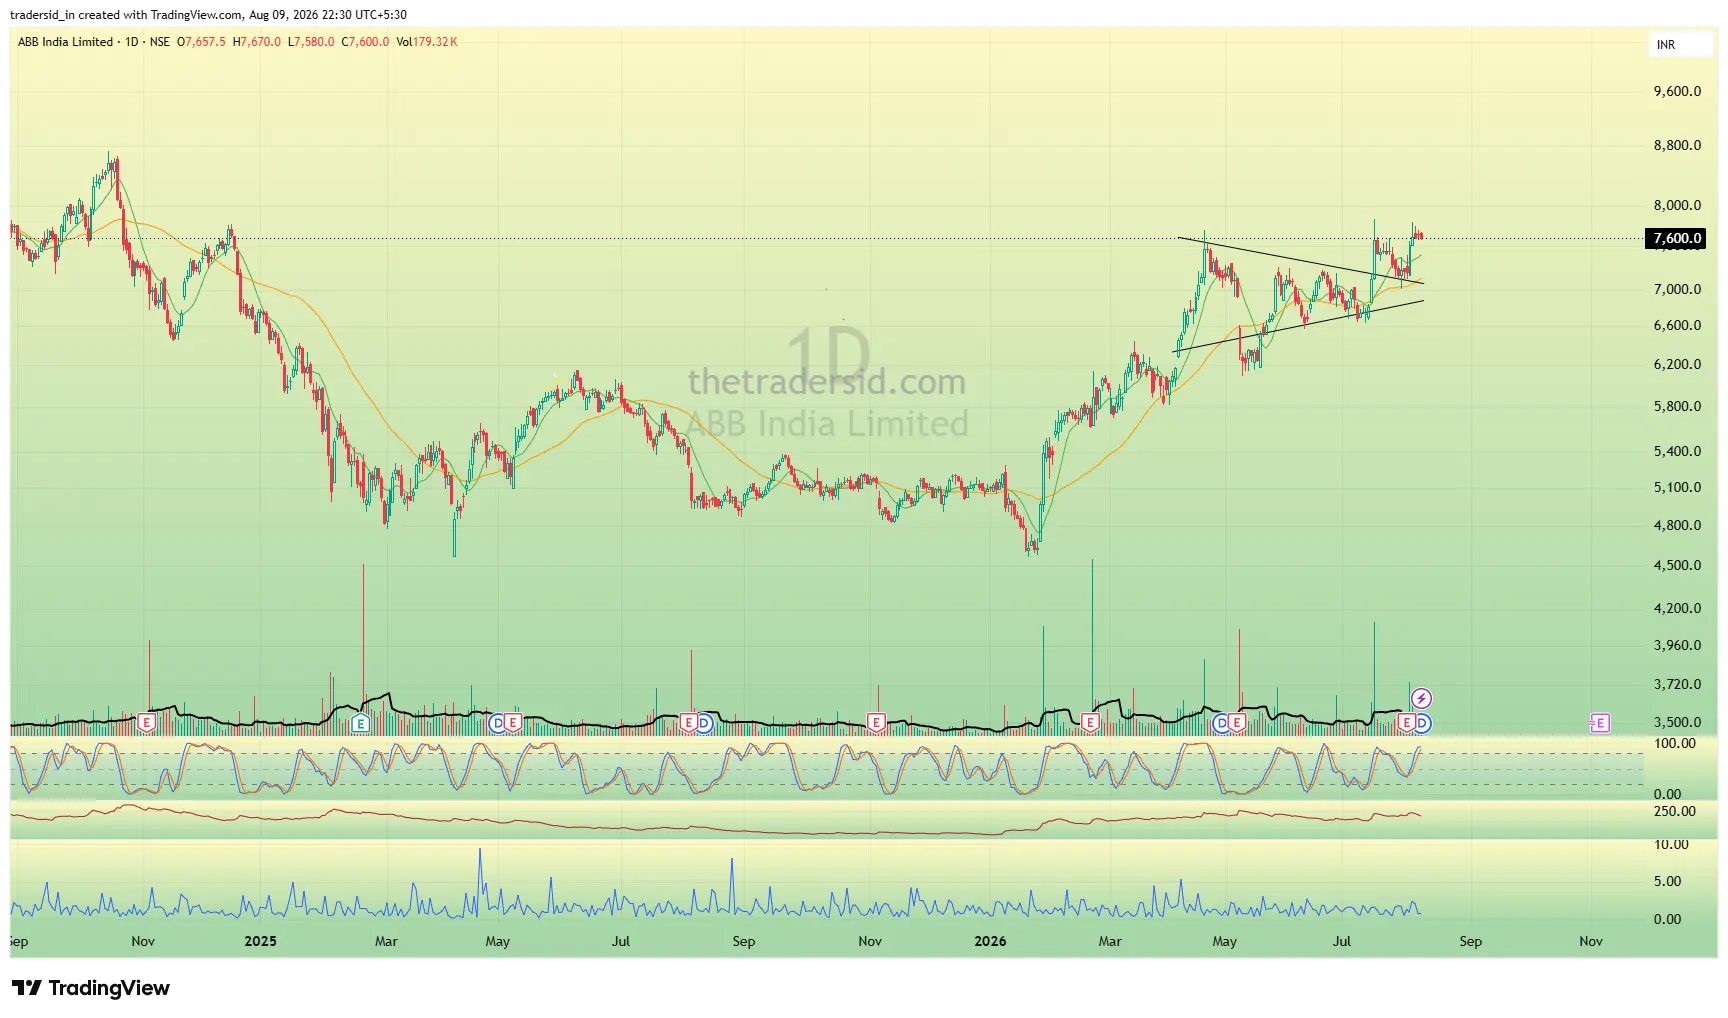Click the 8,800.0 price axis label
The height and width of the screenshot is (1018, 1728).
coord(1677,145)
